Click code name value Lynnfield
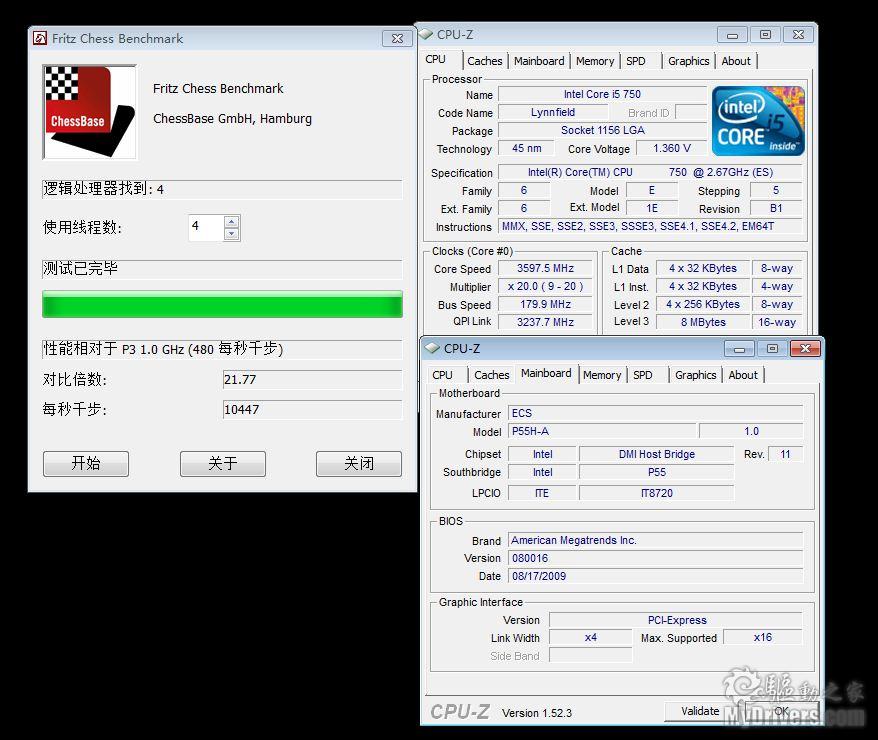 [553, 112]
